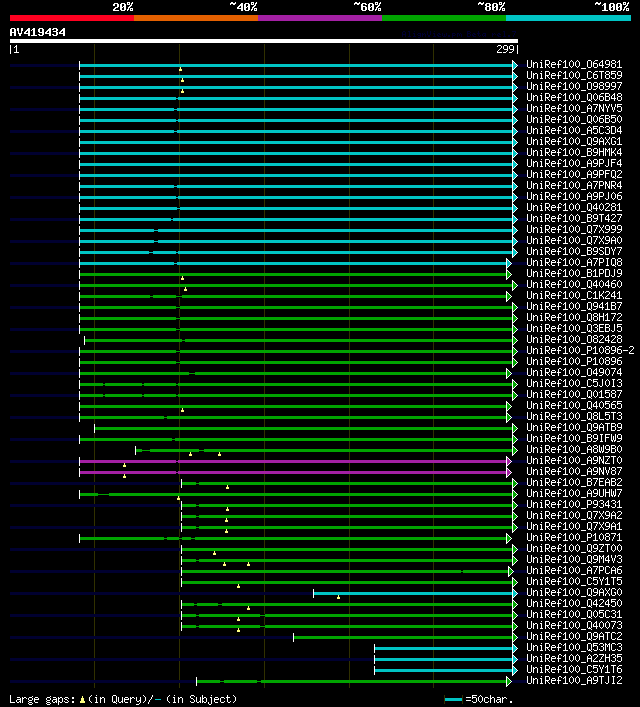Click arrowhead at end of O64981 alignment
Screen dimensions: 640x707
515,65
